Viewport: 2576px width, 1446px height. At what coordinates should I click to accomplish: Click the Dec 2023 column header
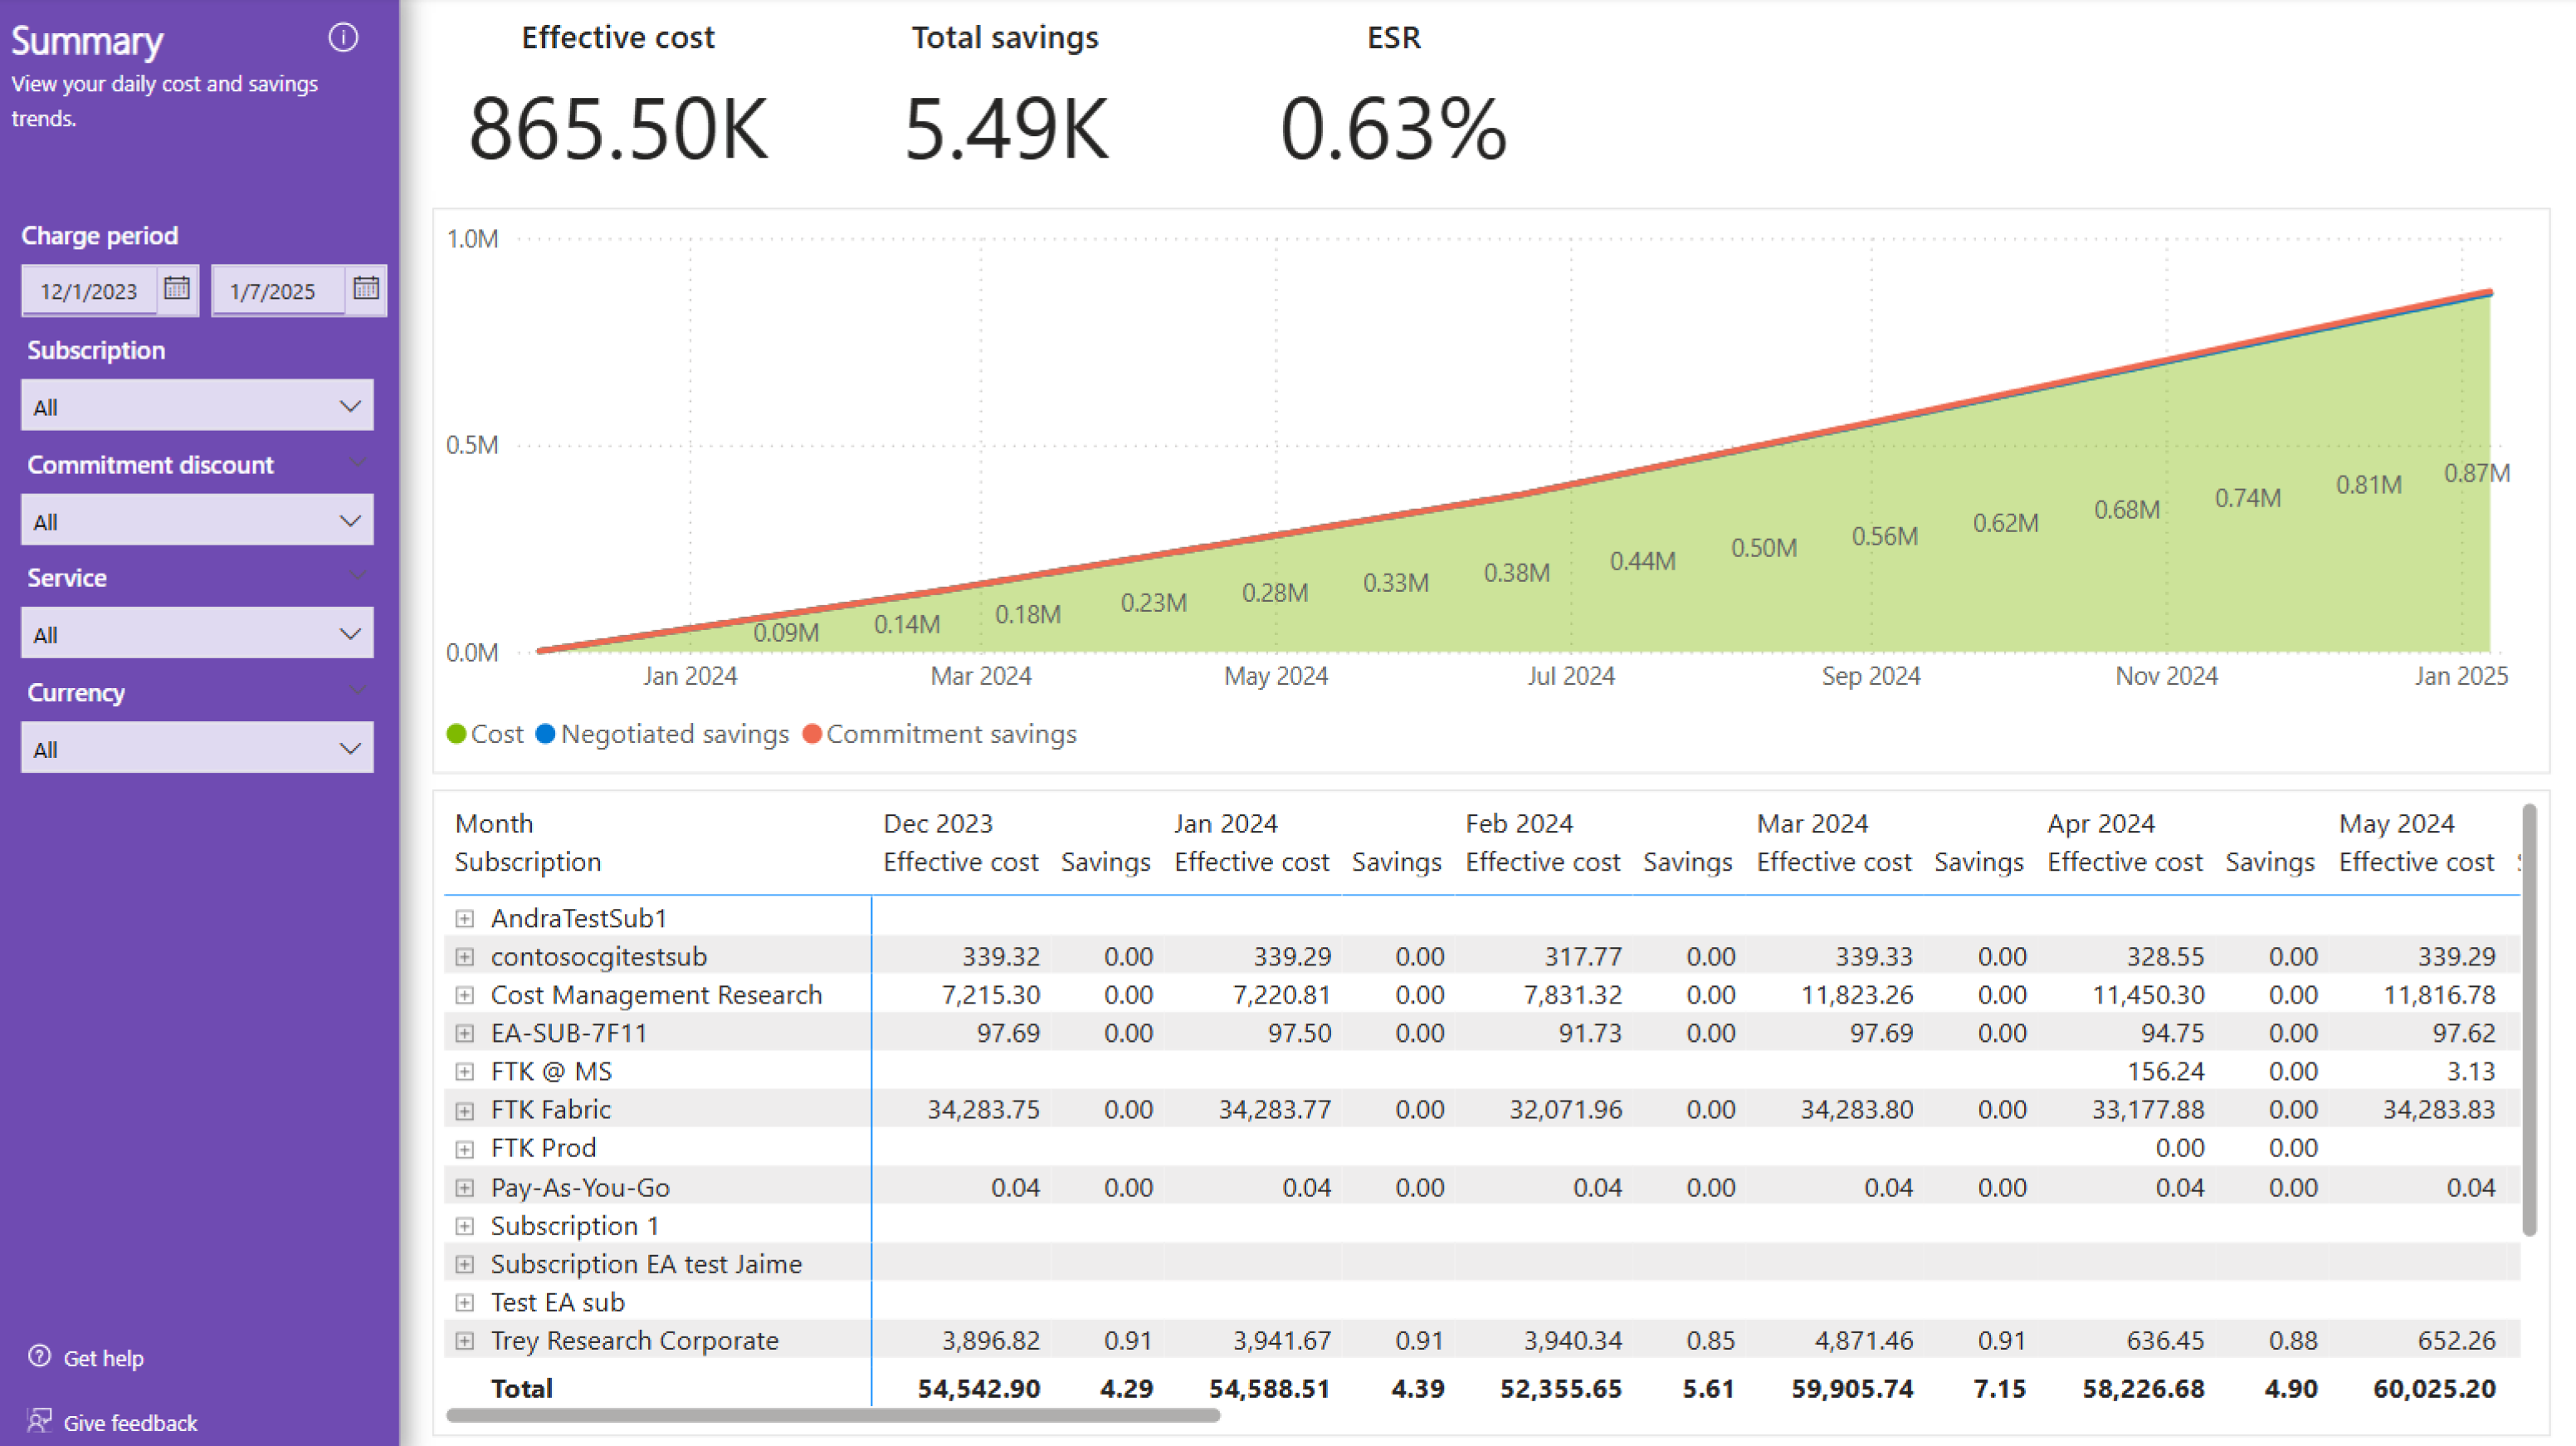(x=937, y=823)
